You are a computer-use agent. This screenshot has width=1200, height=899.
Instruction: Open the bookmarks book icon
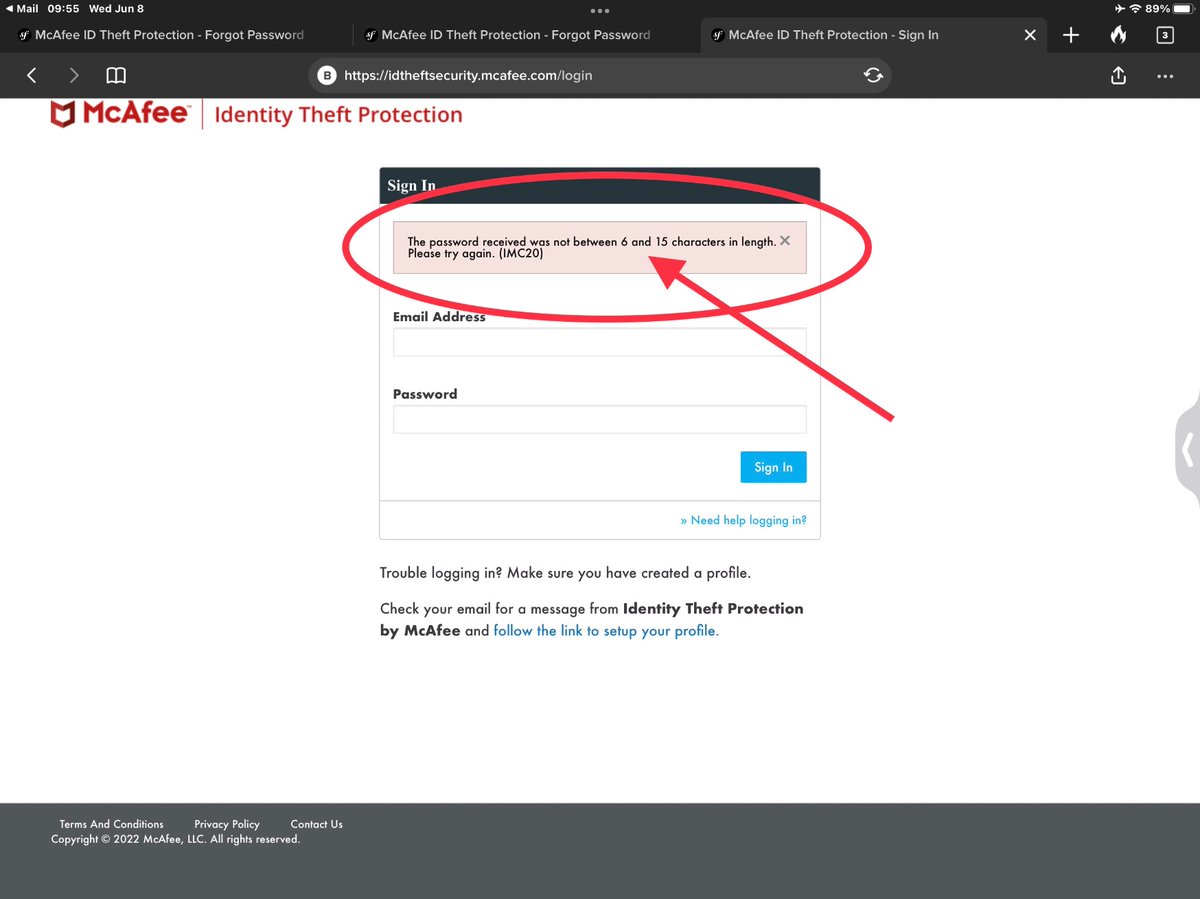116,75
